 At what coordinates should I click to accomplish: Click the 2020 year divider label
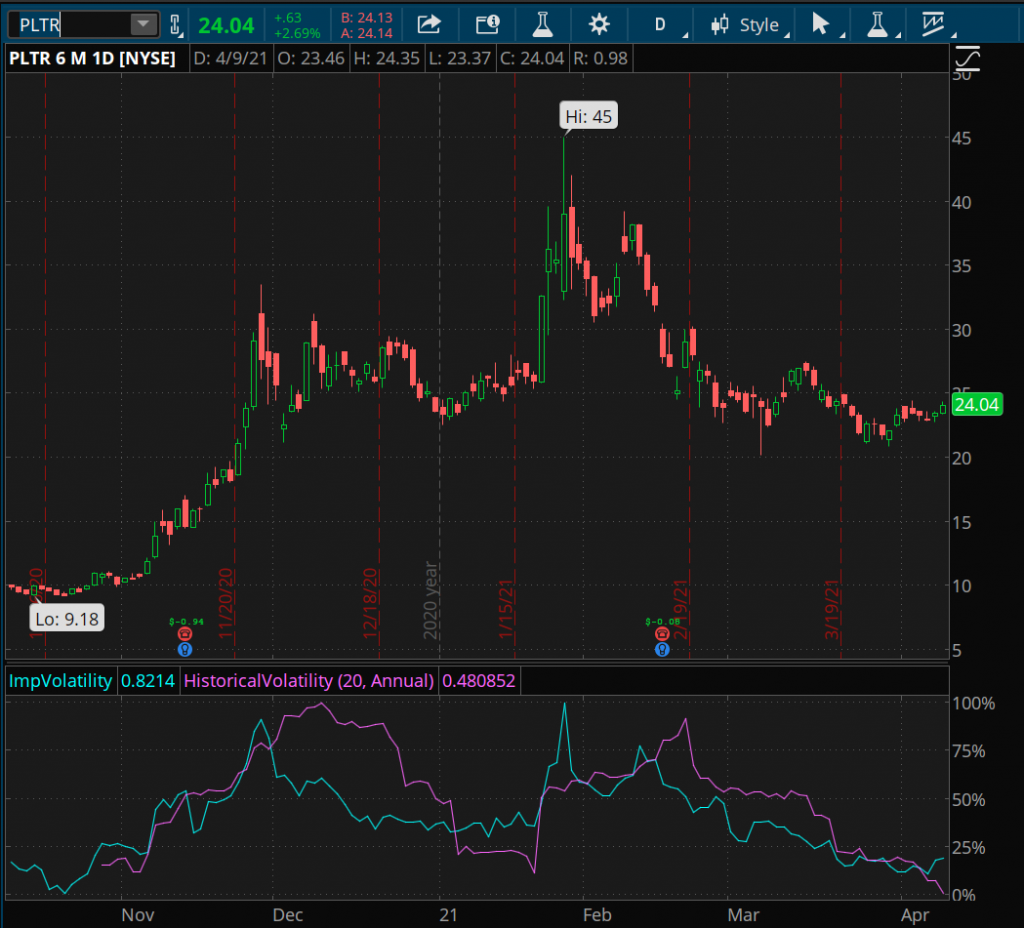[430, 600]
